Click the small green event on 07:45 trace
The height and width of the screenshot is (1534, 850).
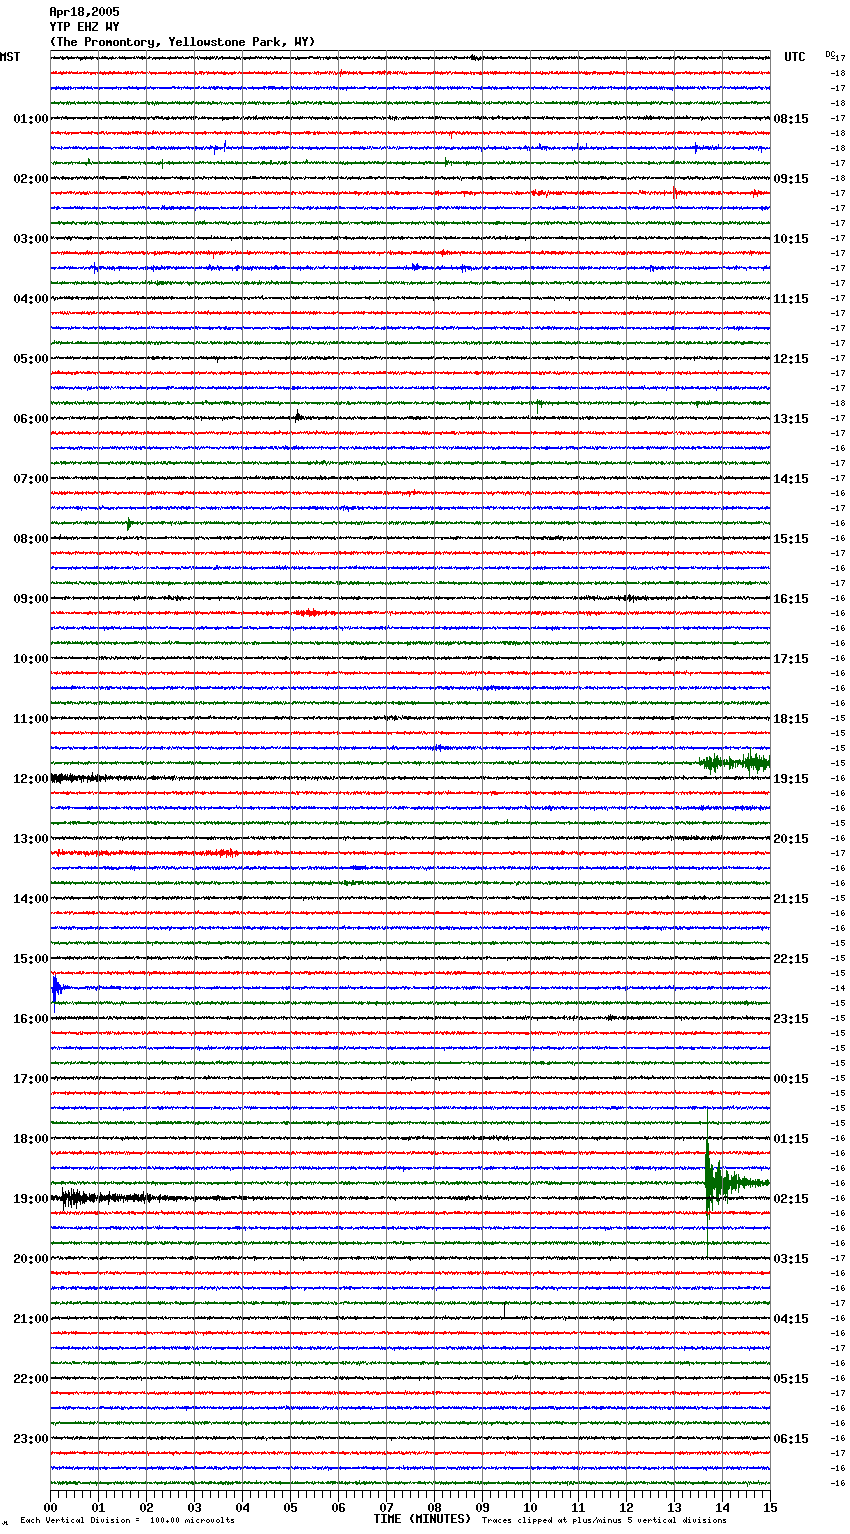point(130,523)
